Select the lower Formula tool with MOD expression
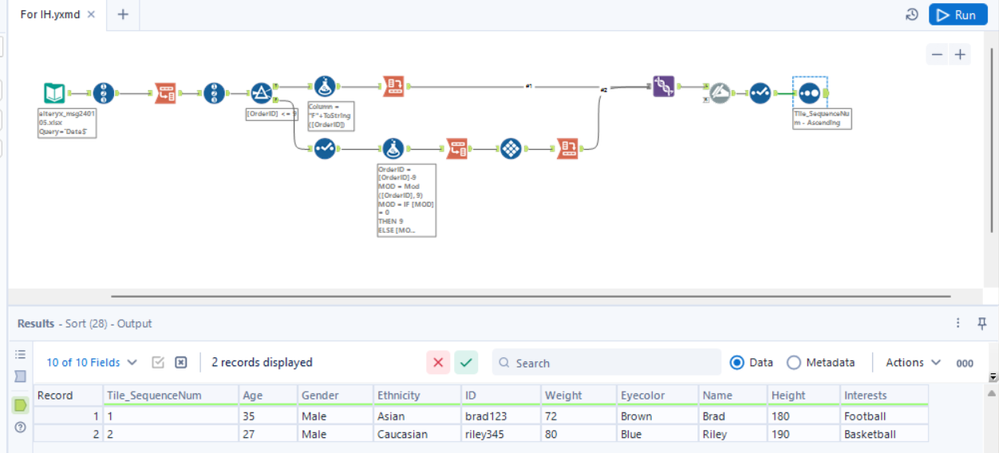999x453 pixels. pos(393,148)
